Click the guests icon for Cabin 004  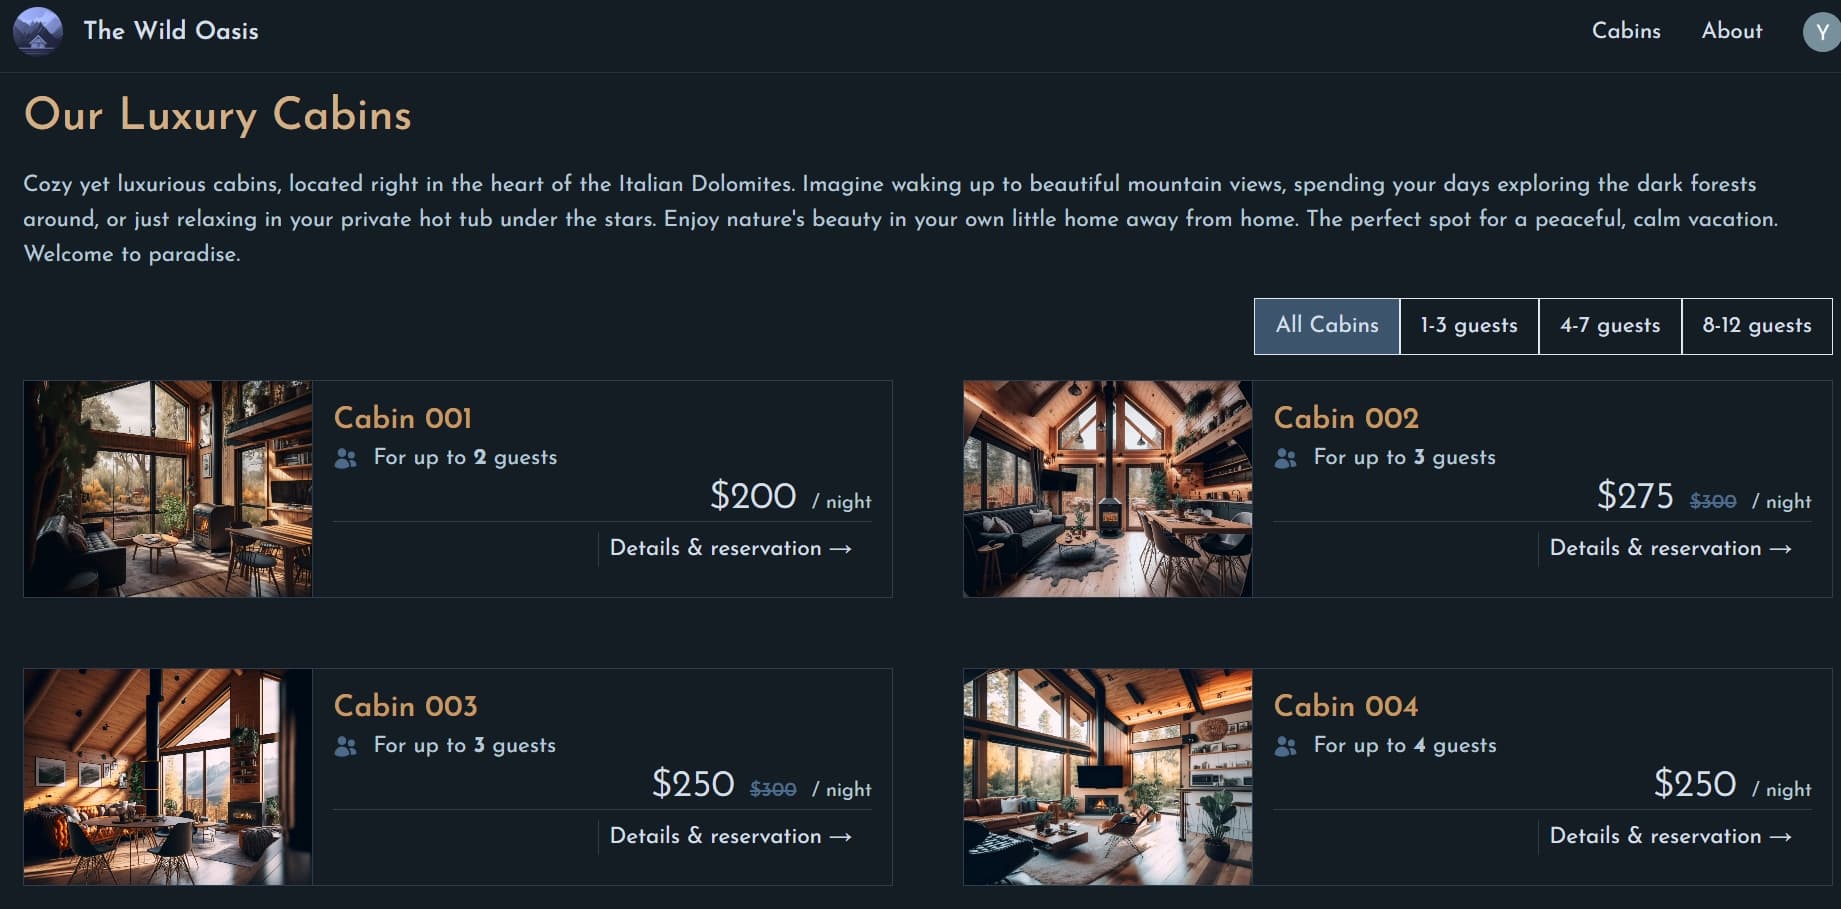[1286, 746]
